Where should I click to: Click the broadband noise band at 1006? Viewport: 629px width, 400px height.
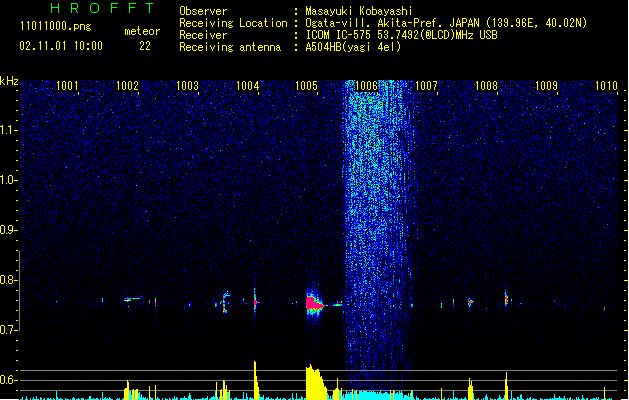tap(377, 233)
